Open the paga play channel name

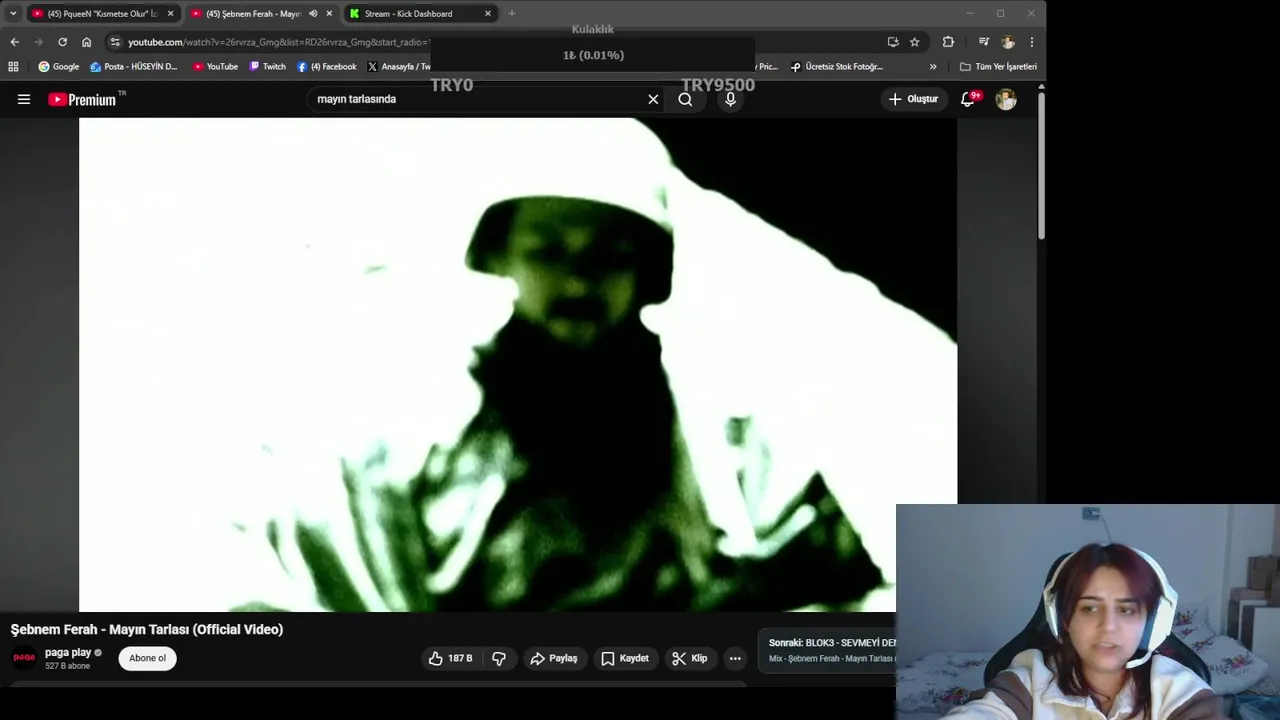[x=68, y=652]
